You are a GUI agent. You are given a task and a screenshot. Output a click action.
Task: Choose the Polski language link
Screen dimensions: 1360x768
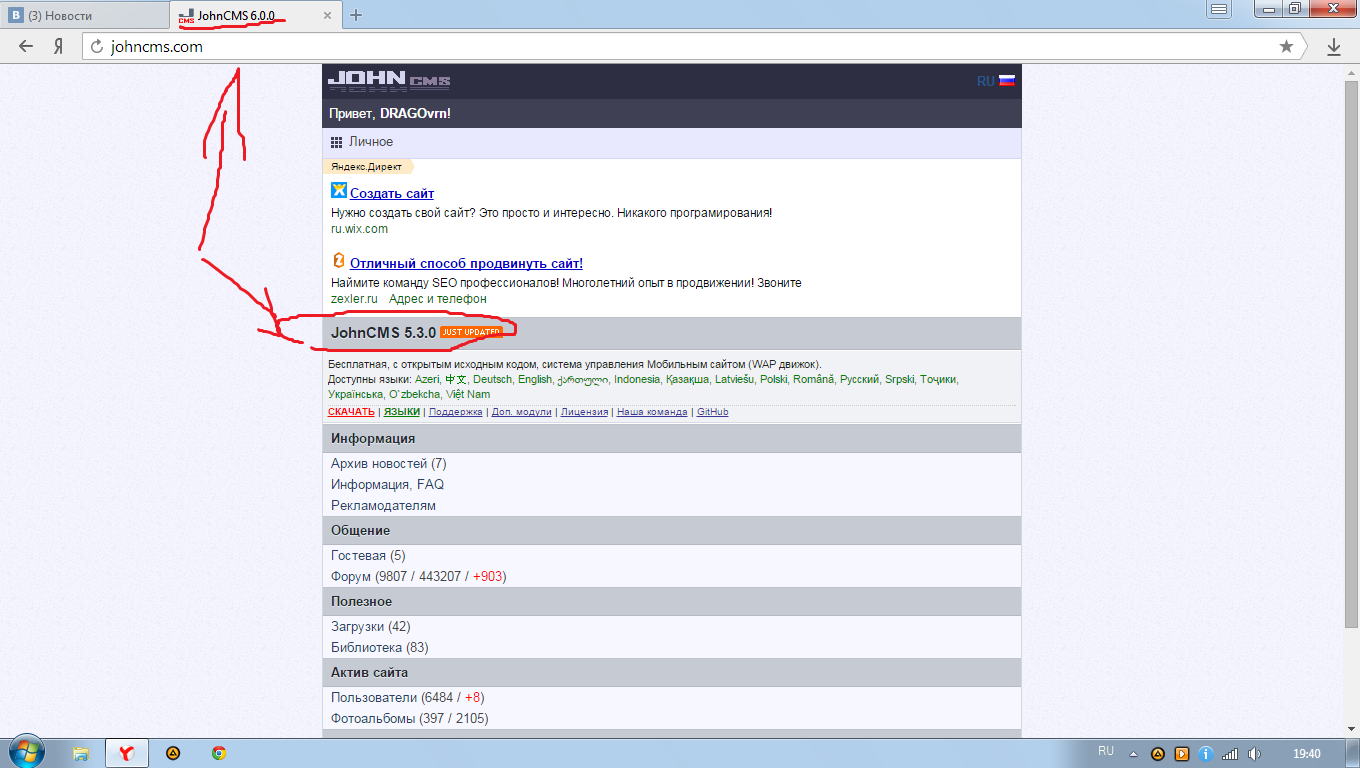click(774, 379)
